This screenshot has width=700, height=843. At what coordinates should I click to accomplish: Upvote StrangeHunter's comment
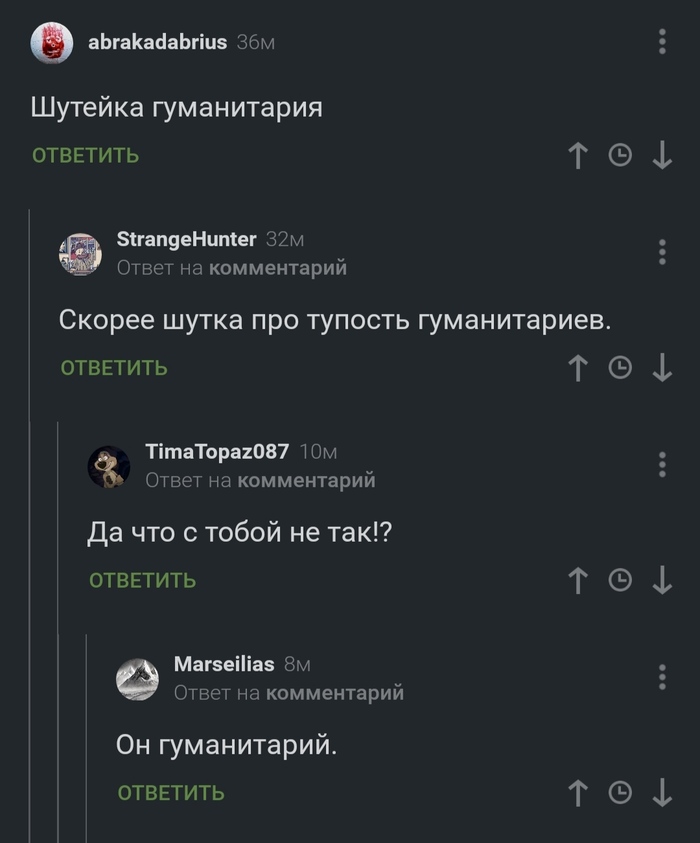577,368
